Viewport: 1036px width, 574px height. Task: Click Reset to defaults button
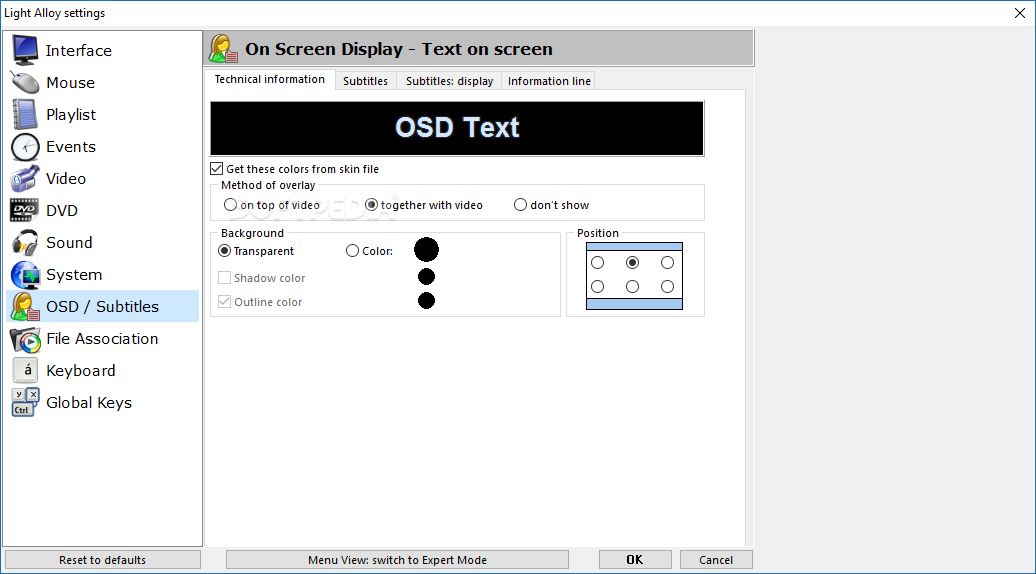click(x=102, y=560)
